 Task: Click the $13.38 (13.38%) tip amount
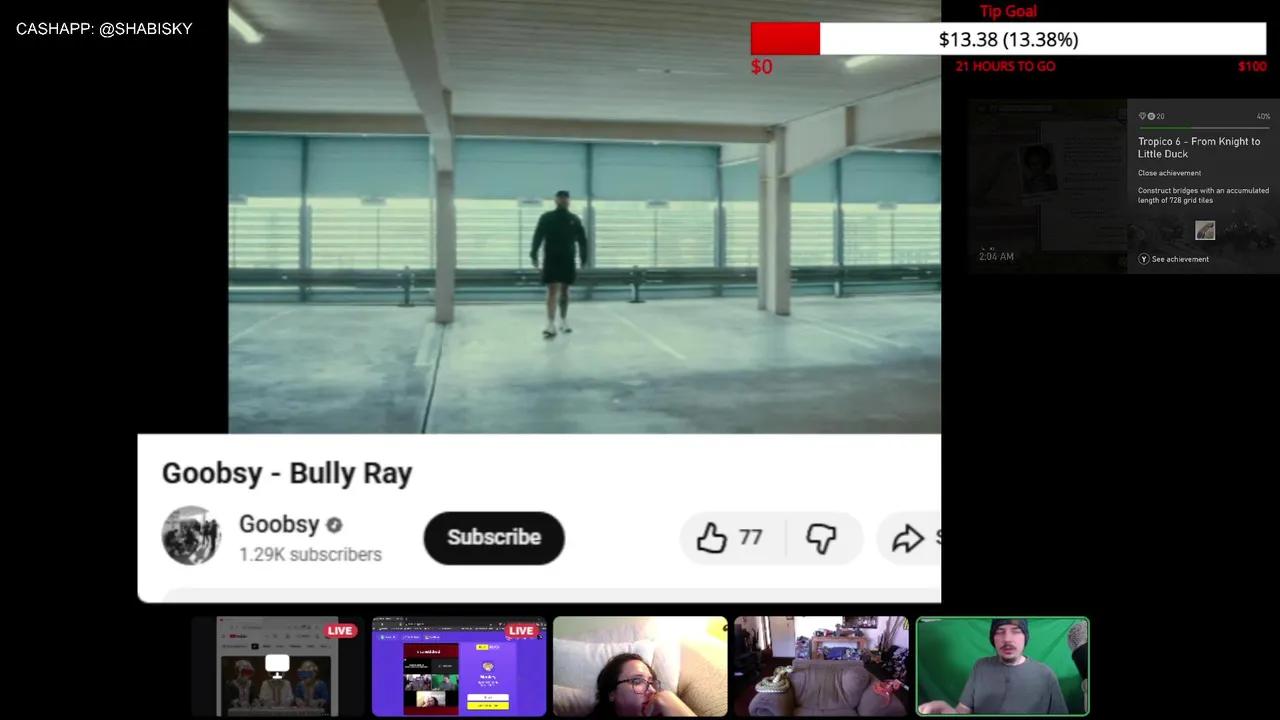pos(1008,39)
